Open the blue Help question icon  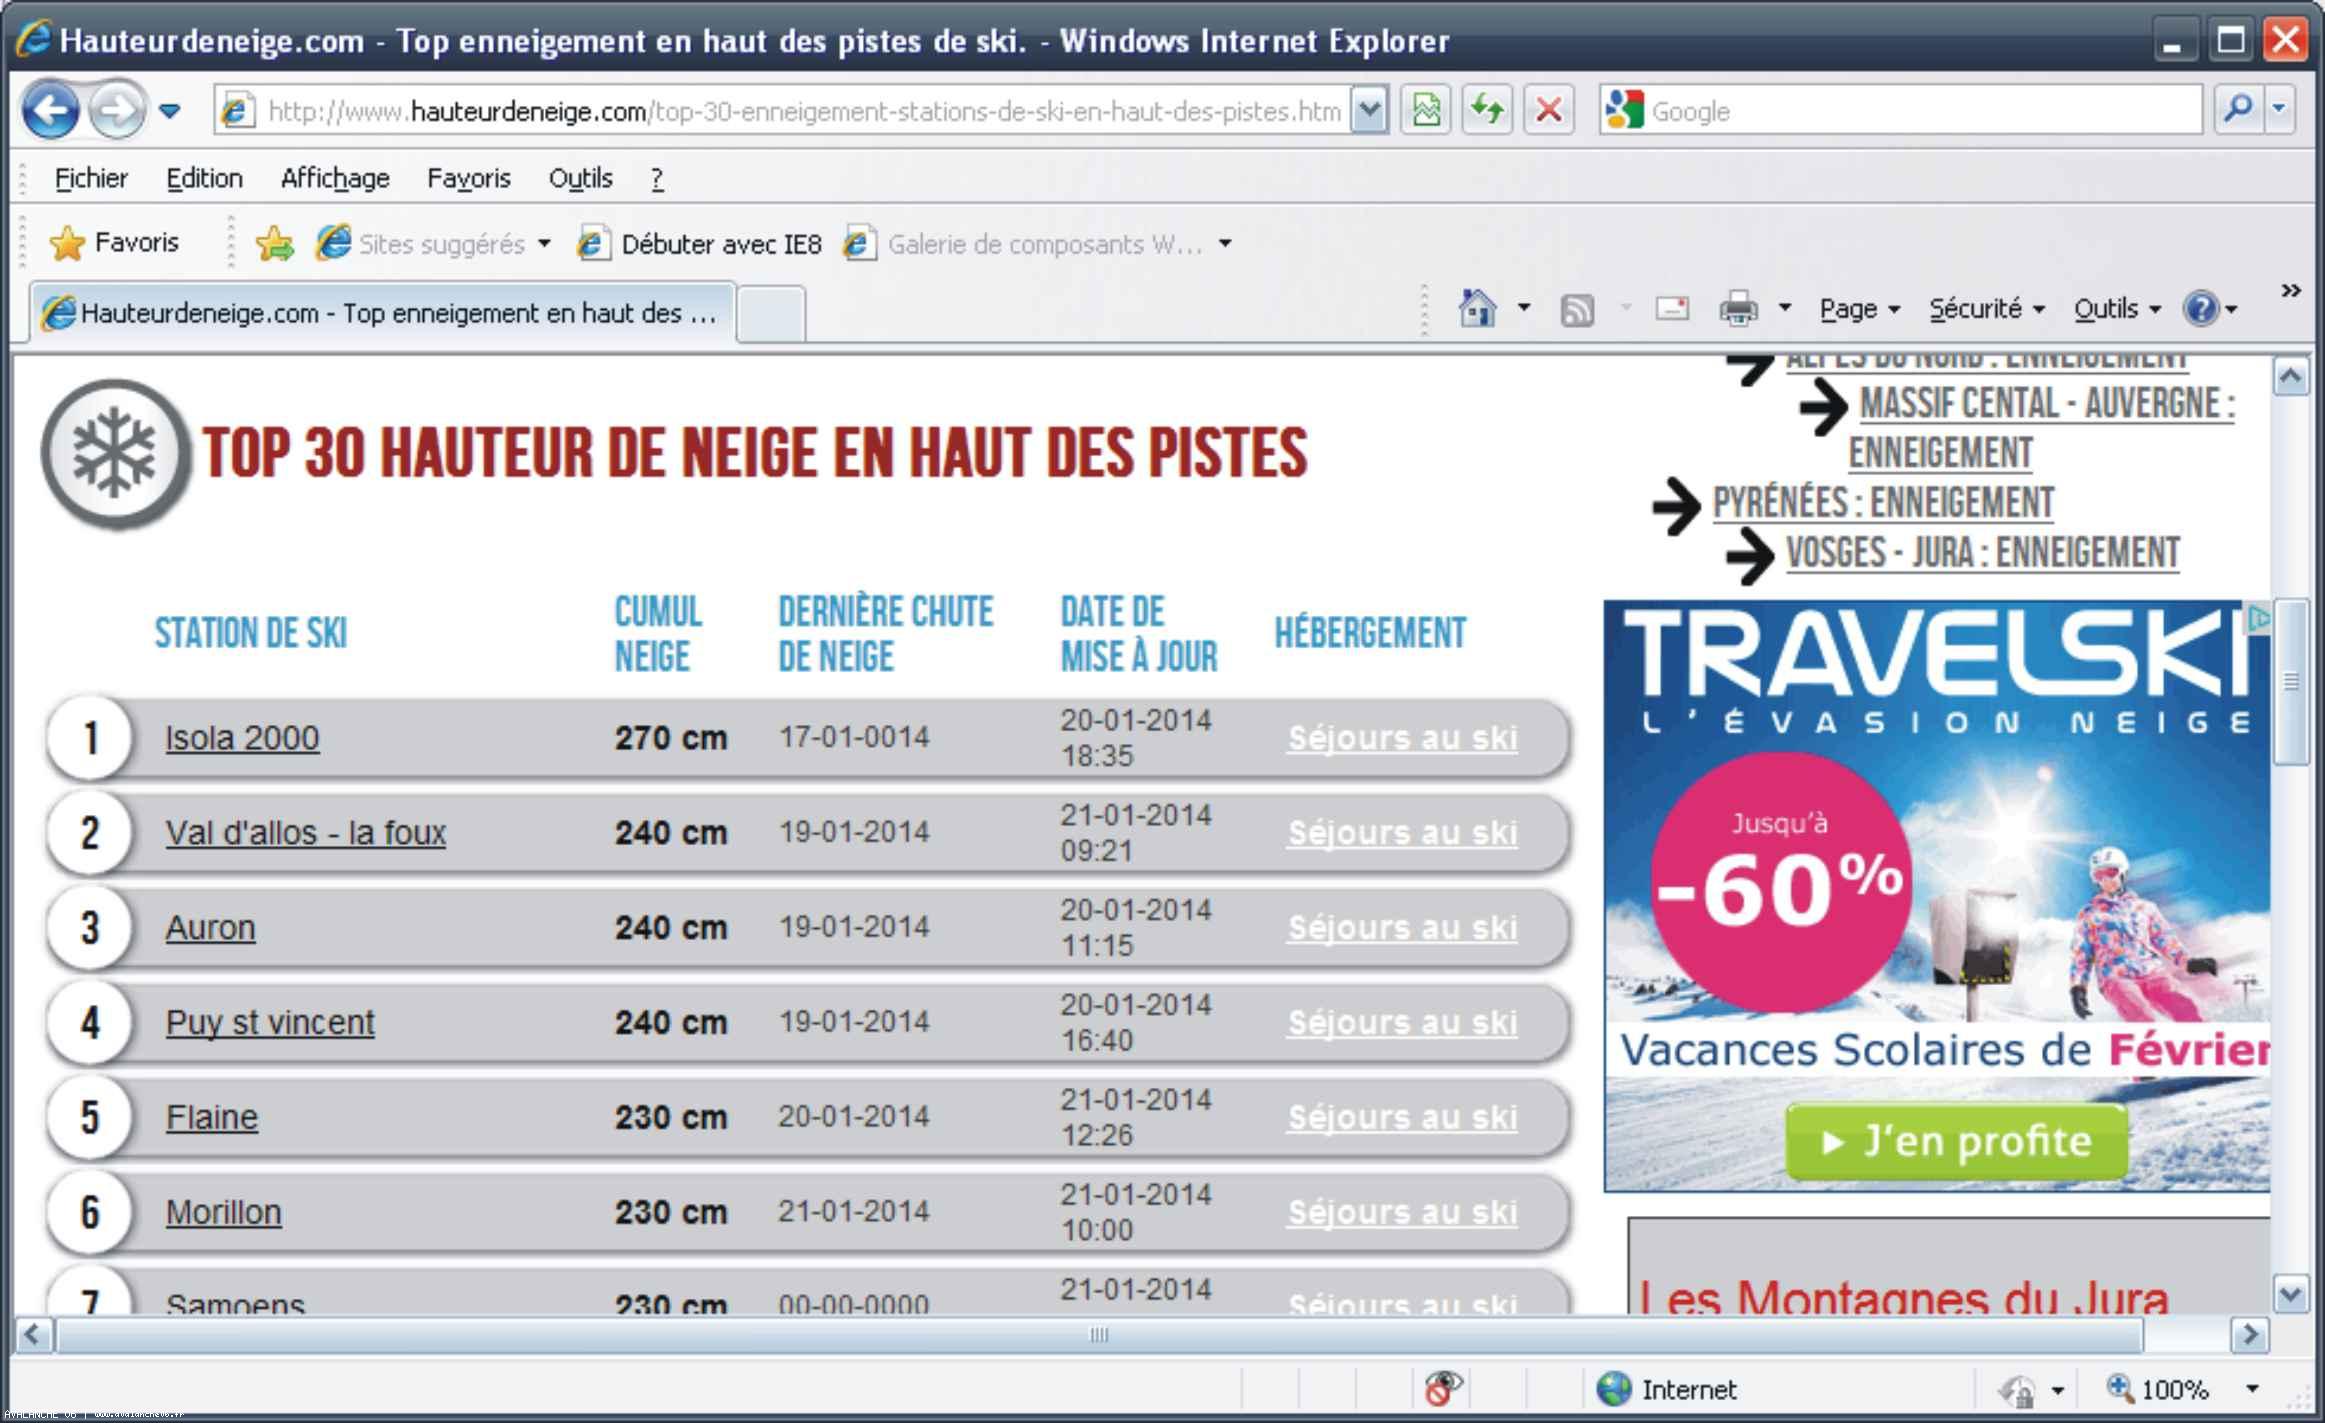point(2210,309)
